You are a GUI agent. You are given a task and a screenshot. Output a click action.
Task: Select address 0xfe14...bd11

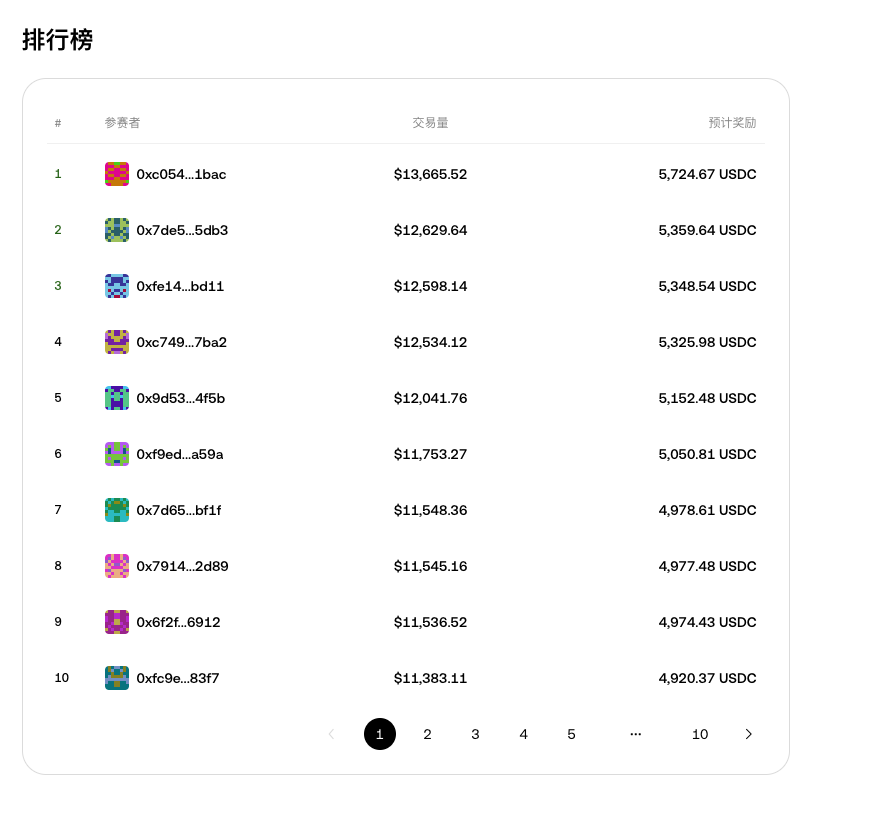click(180, 286)
